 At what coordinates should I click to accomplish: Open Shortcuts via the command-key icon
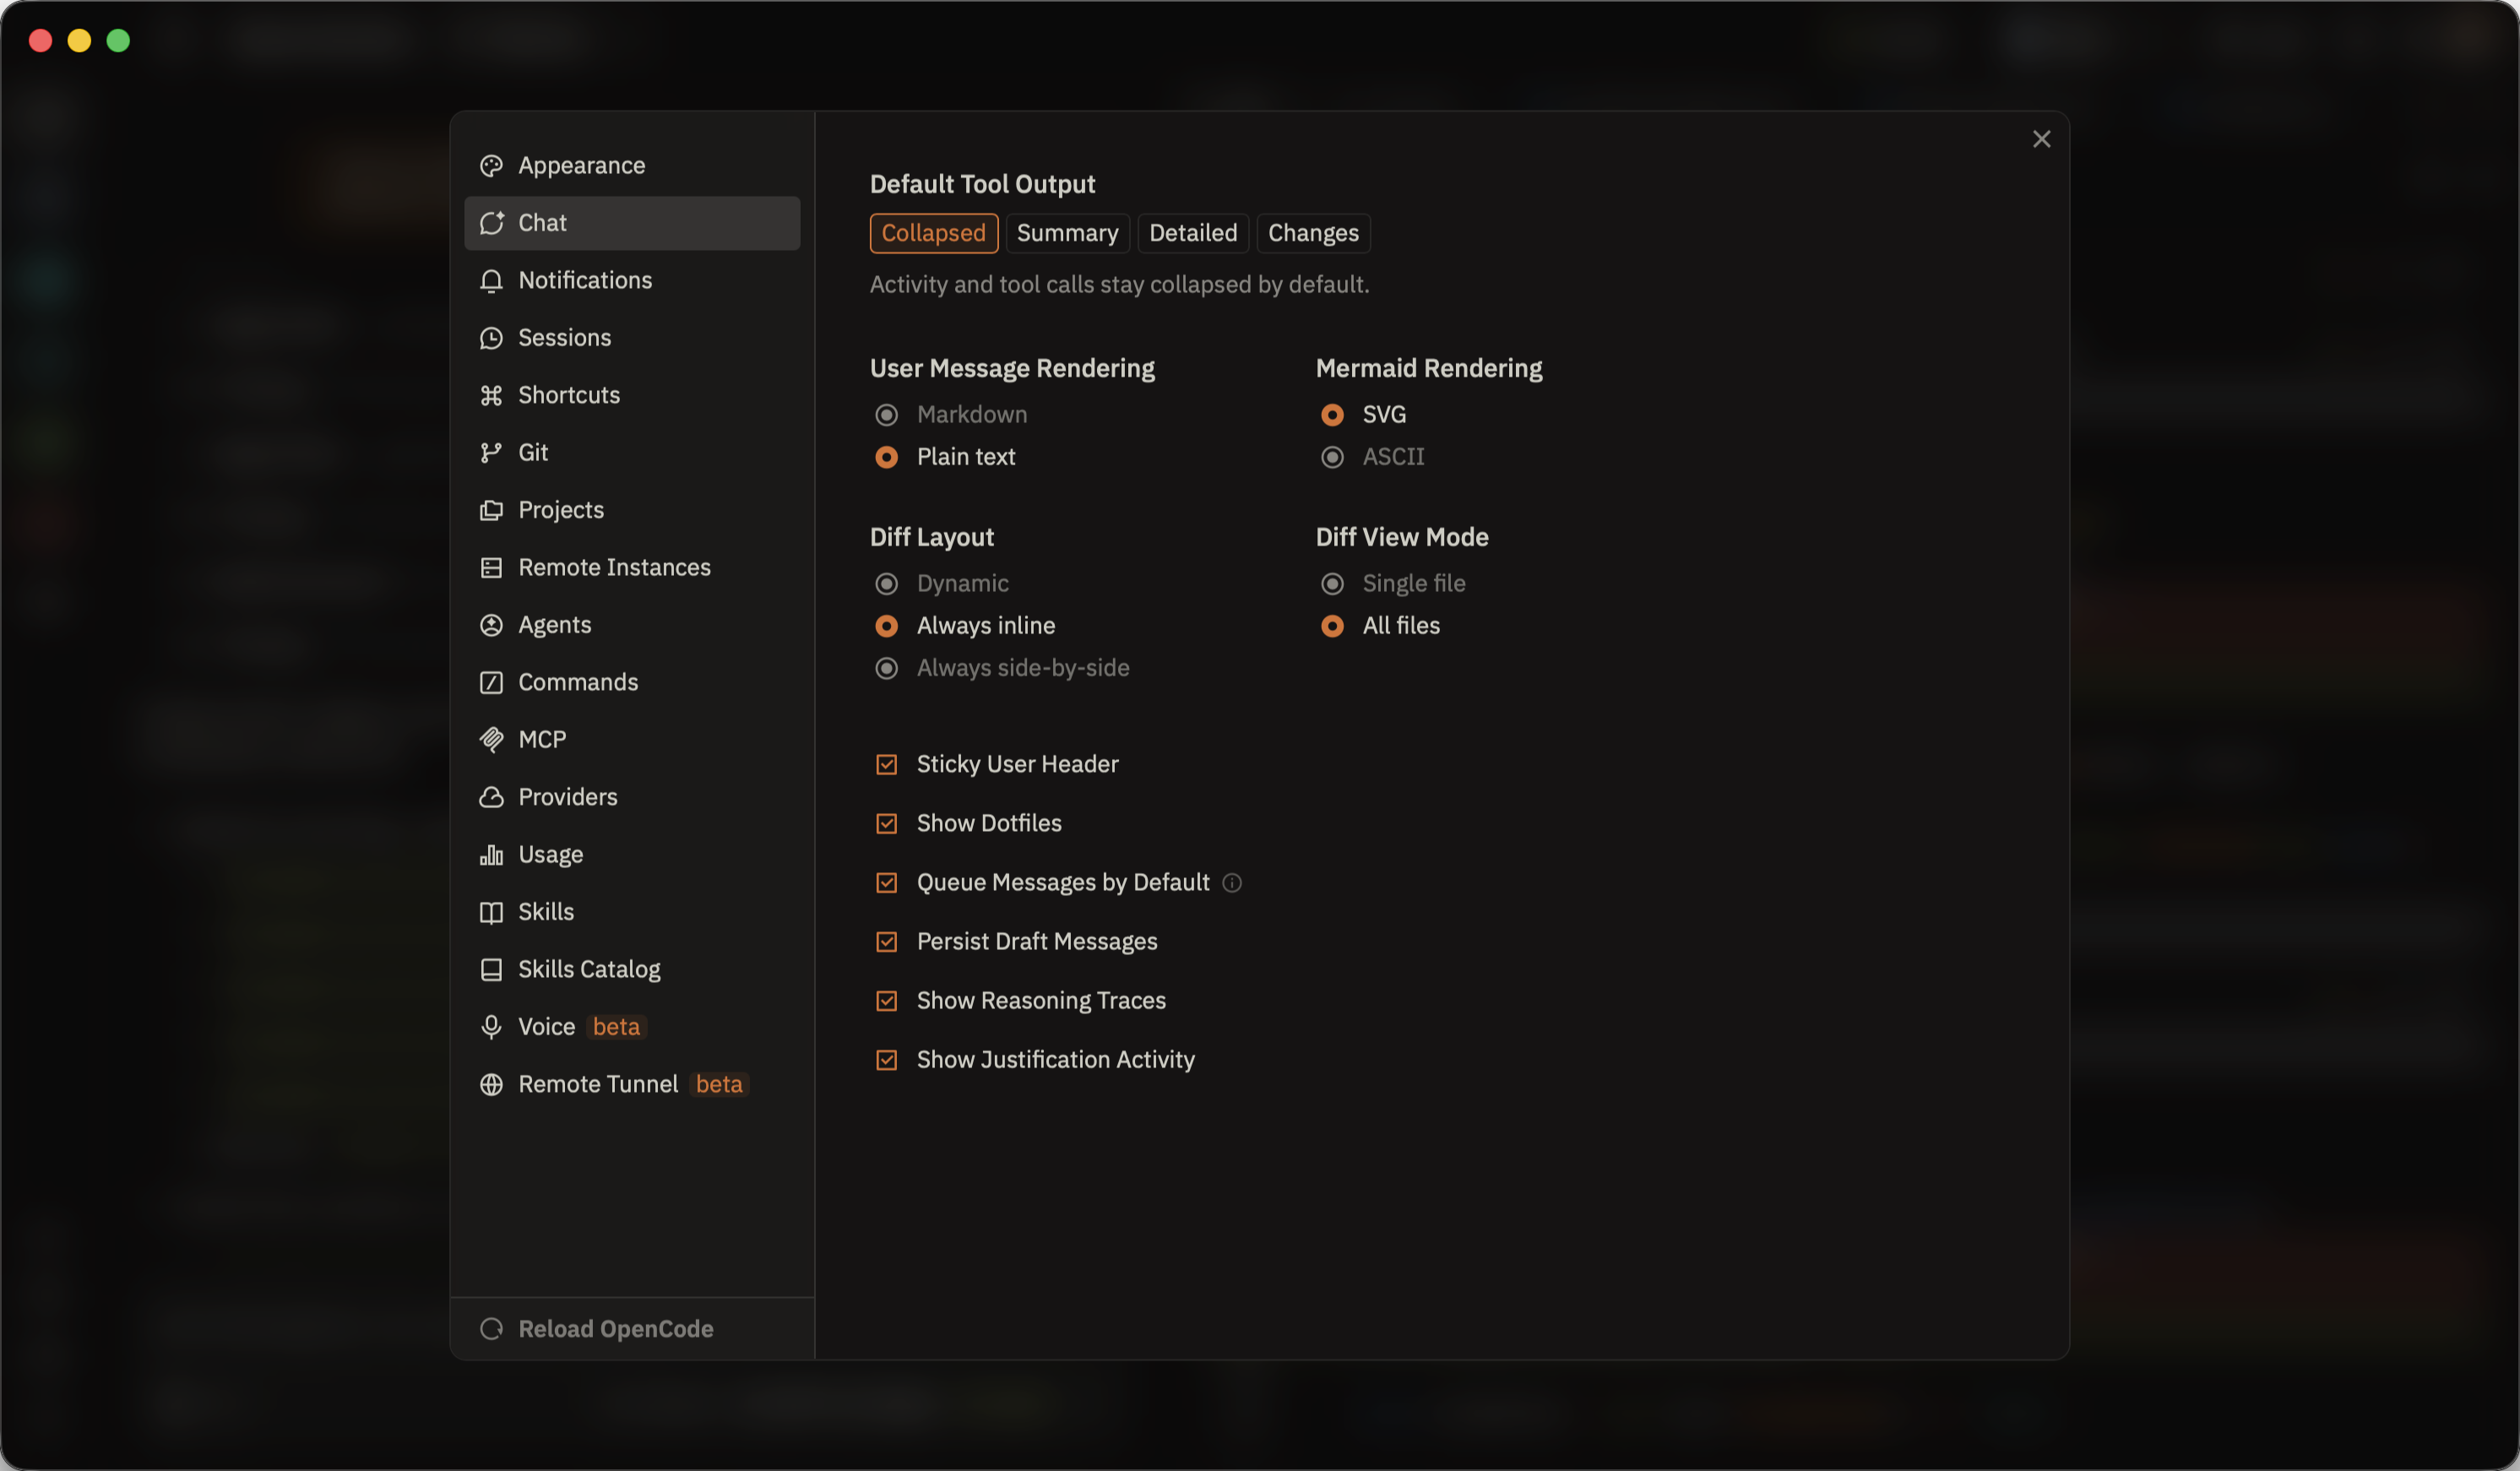(x=491, y=396)
